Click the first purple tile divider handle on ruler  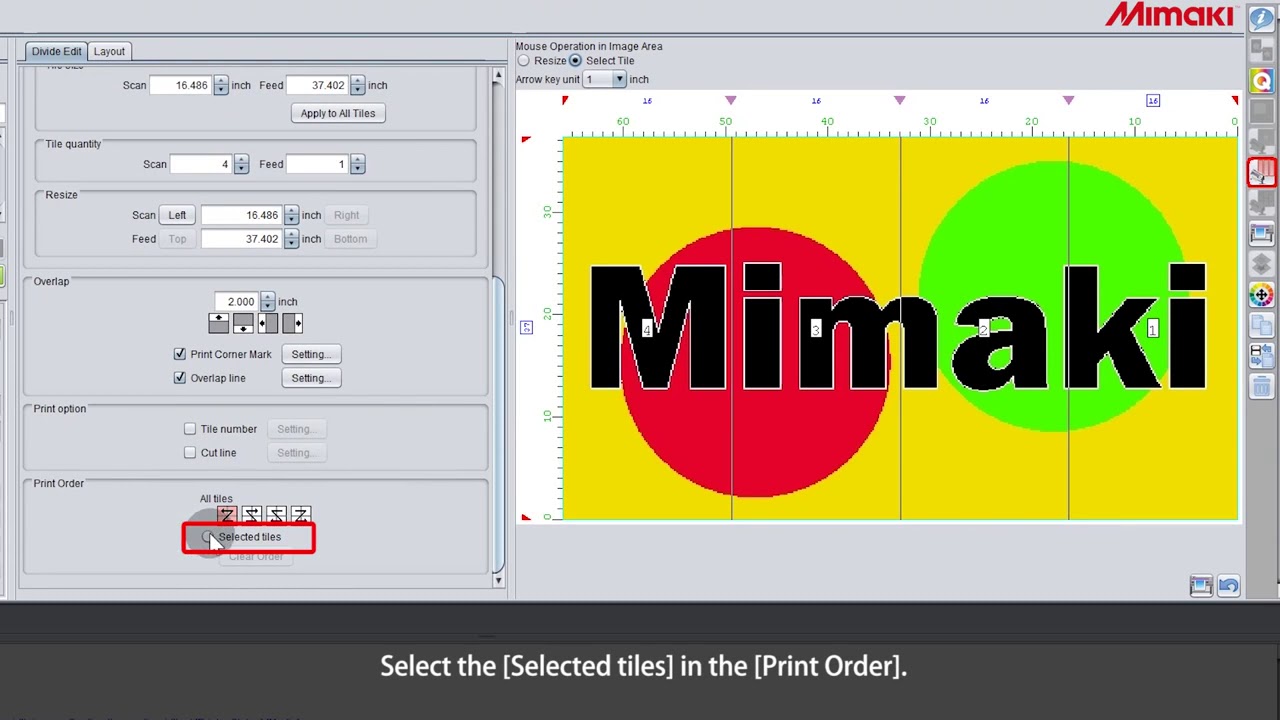pos(731,100)
